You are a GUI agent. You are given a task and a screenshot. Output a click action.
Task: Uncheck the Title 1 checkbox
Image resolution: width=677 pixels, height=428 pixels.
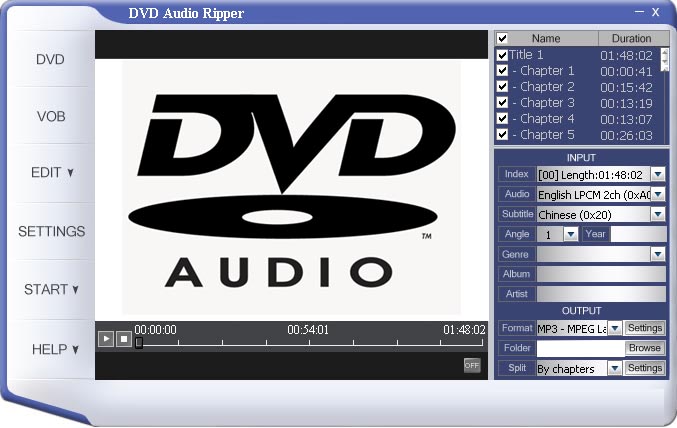coord(502,55)
